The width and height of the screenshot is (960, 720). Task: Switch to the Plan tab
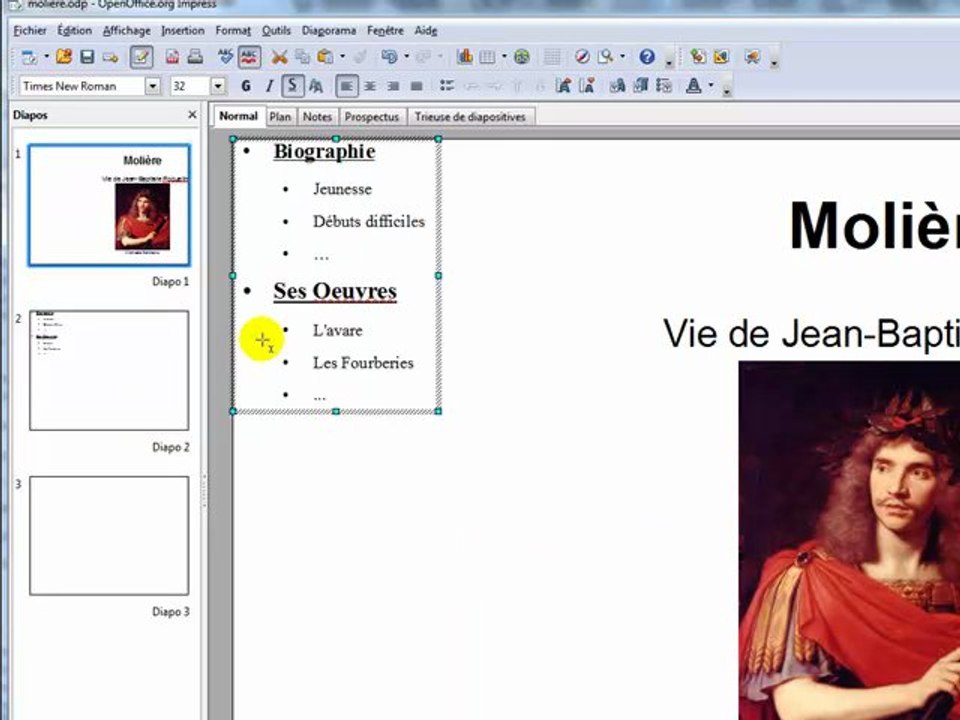tap(280, 116)
